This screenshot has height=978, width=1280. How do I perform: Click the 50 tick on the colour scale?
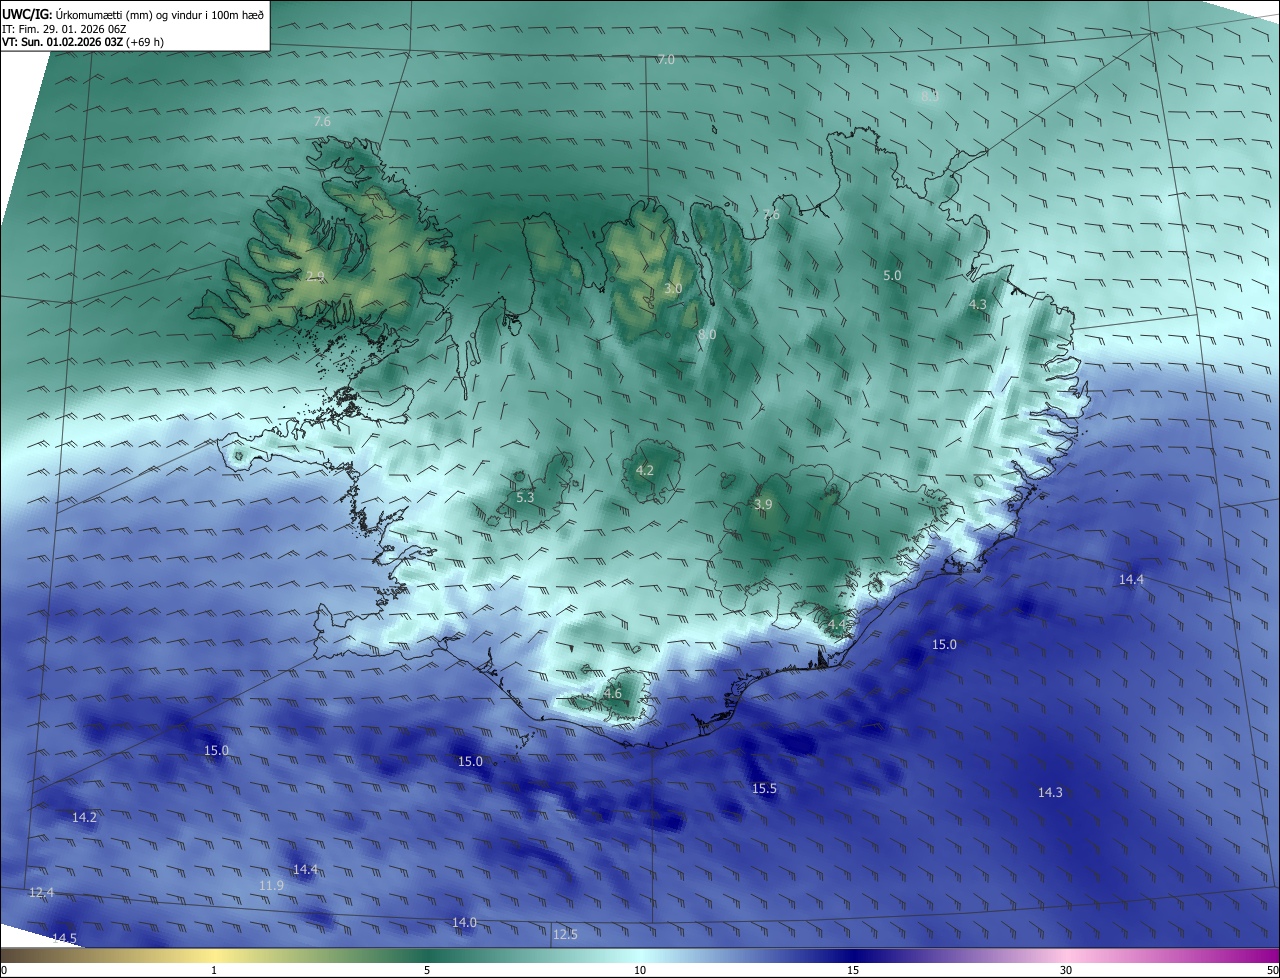[1272, 970]
